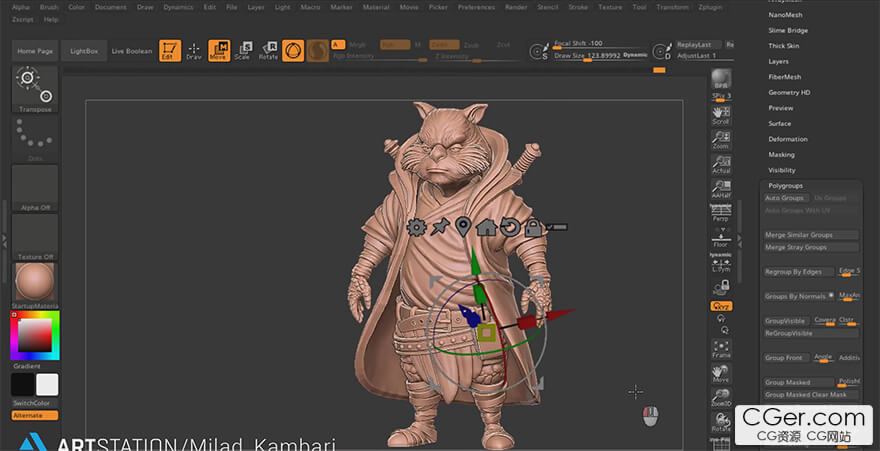Open the Transpose brush thumbnail

(35, 89)
